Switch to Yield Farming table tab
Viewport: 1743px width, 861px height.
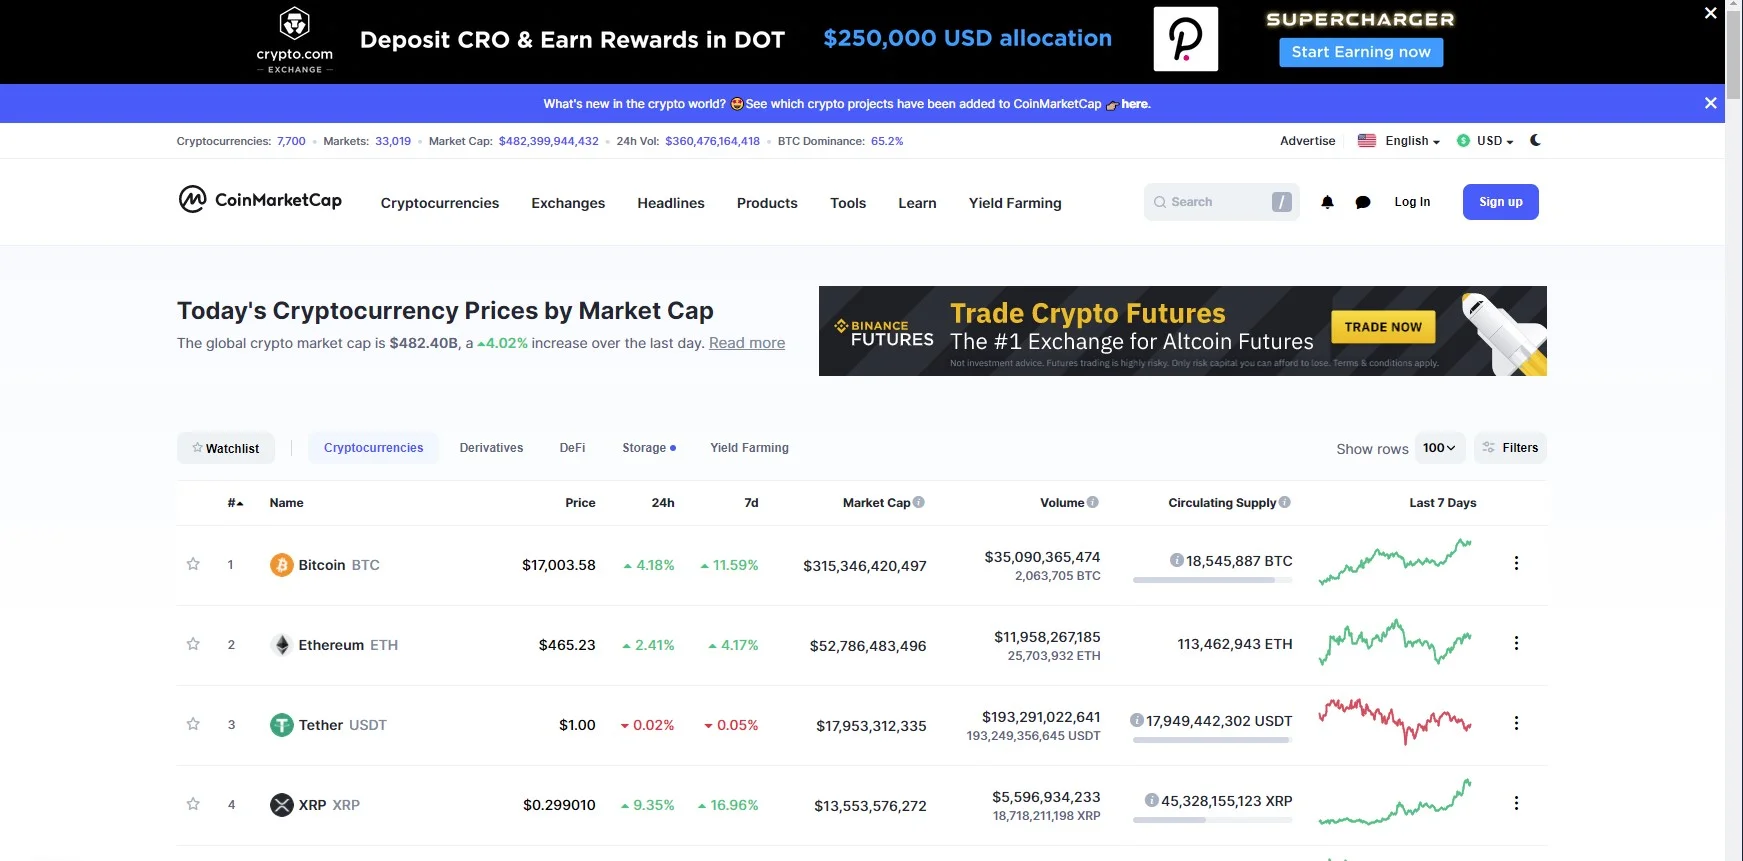[749, 448]
